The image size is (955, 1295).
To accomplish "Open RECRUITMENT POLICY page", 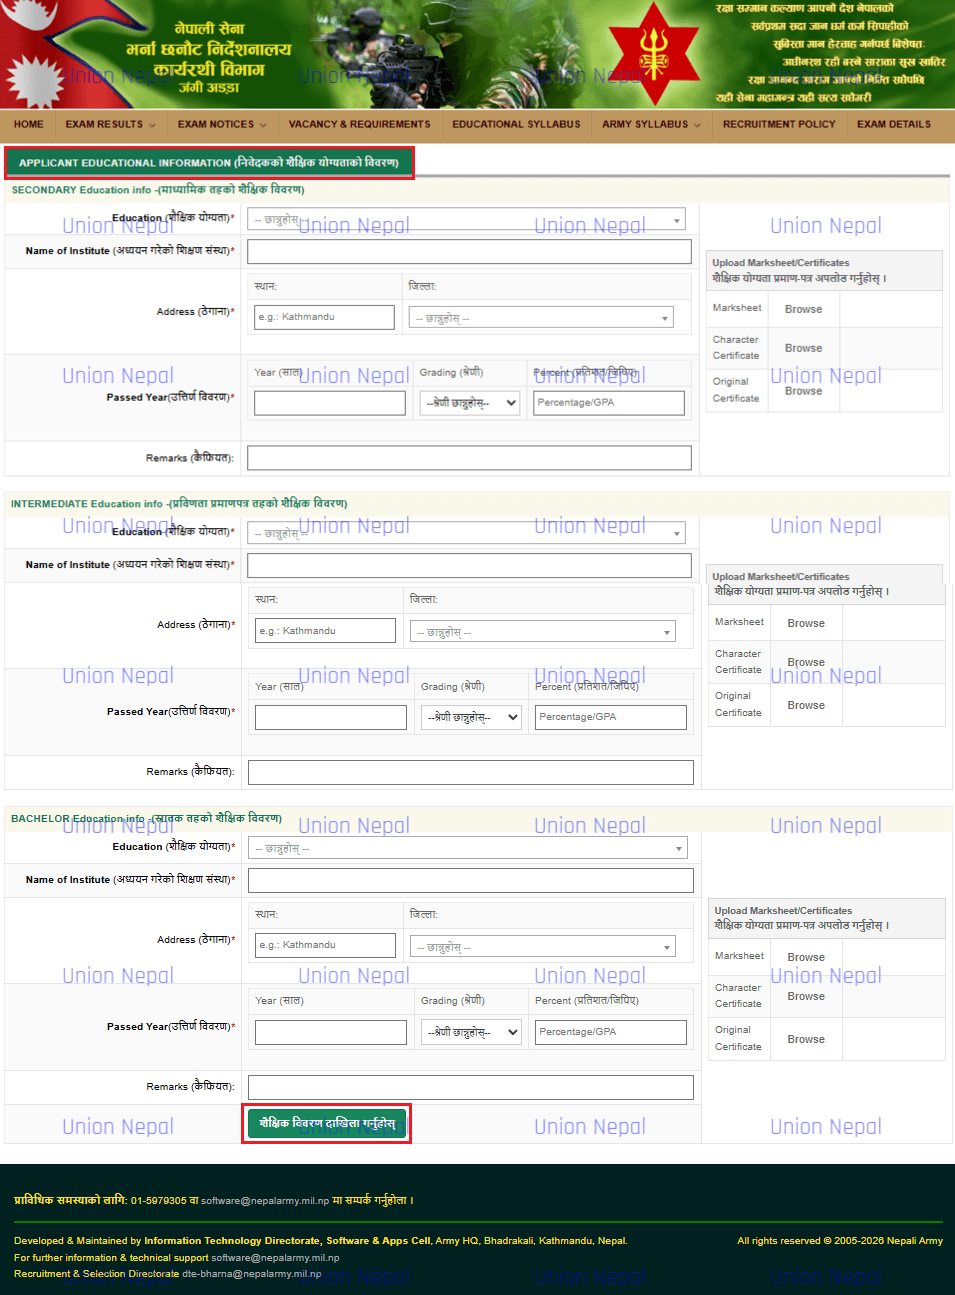I will pos(779,125).
